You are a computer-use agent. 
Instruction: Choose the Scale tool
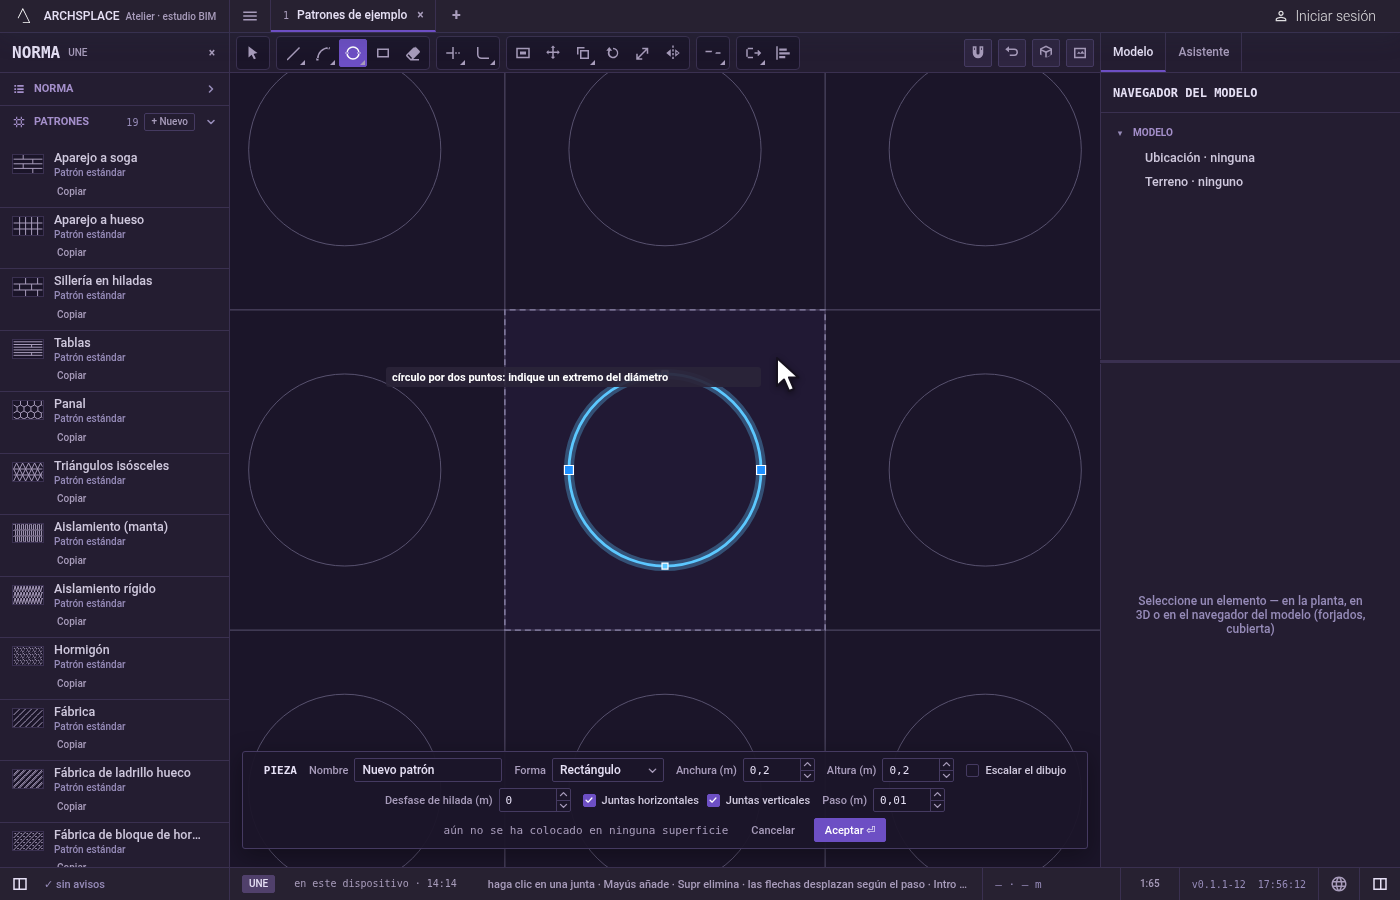click(643, 53)
